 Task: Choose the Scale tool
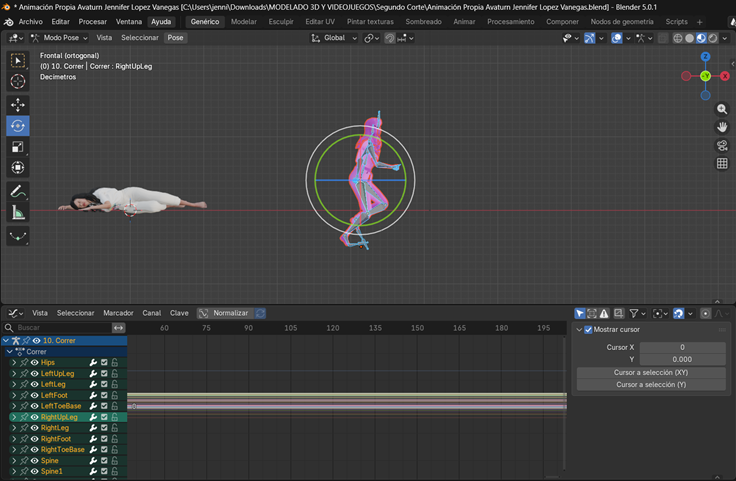coord(18,147)
